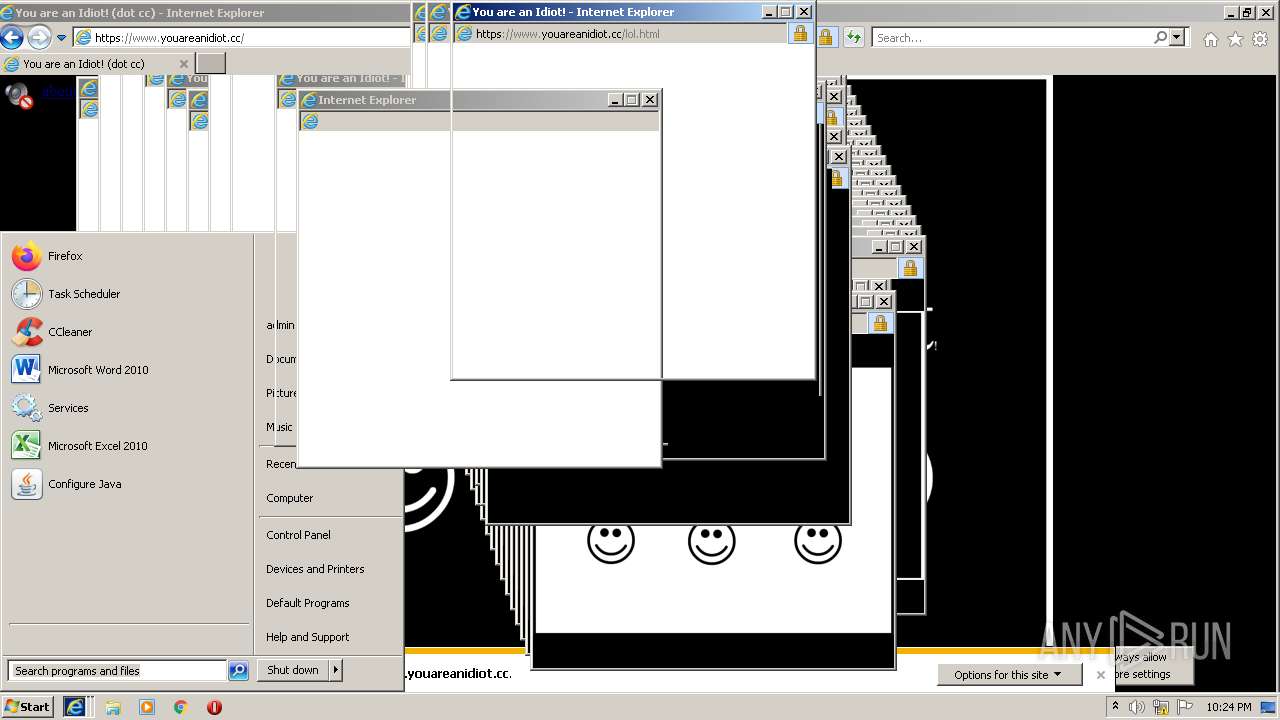Click the search magnifier in IE toolbar
Screen dimensions: 1280x720
pos(1160,37)
